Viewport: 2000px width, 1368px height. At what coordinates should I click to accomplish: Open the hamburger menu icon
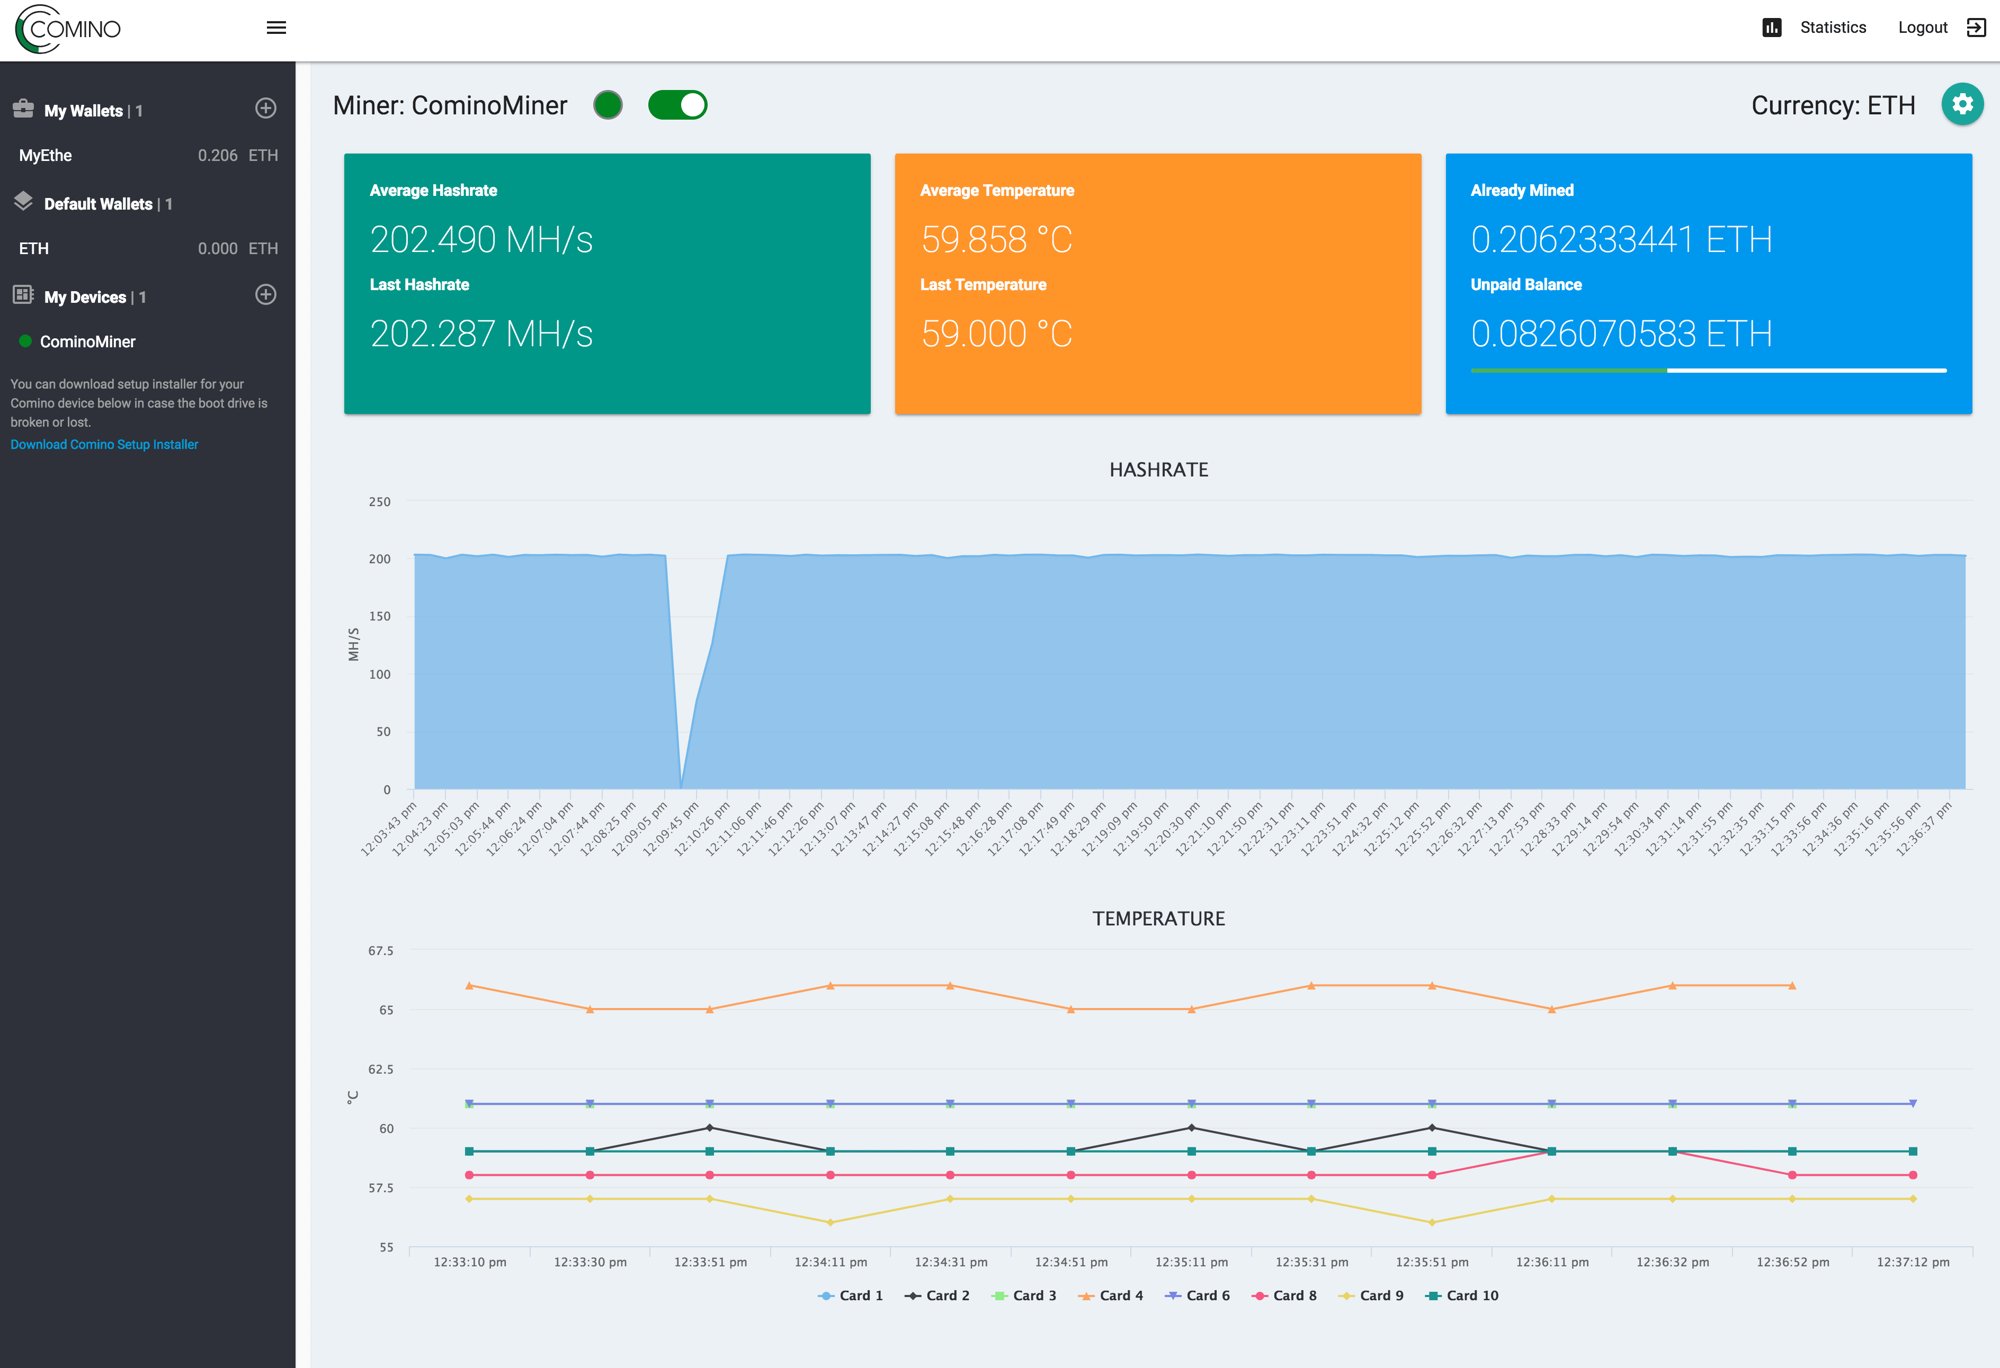(x=276, y=28)
